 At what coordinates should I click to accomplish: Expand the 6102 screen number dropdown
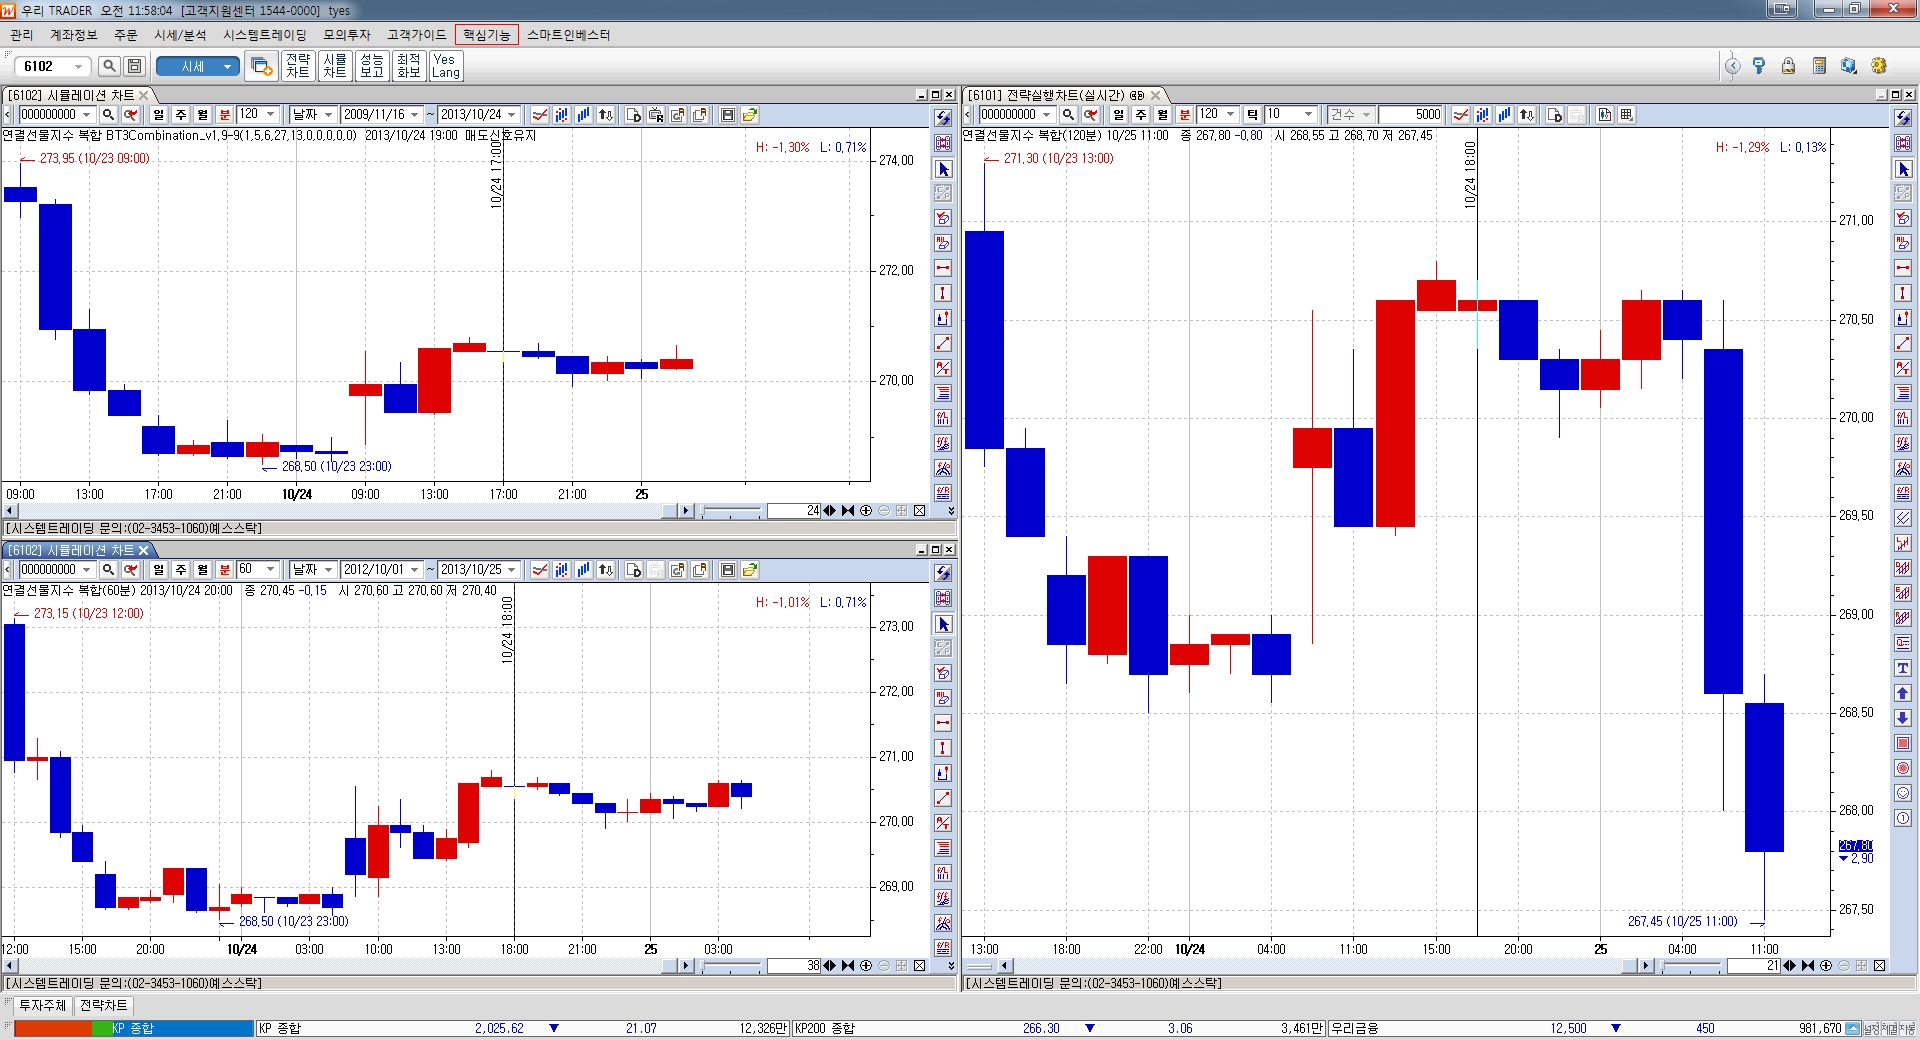pos(78,66)
